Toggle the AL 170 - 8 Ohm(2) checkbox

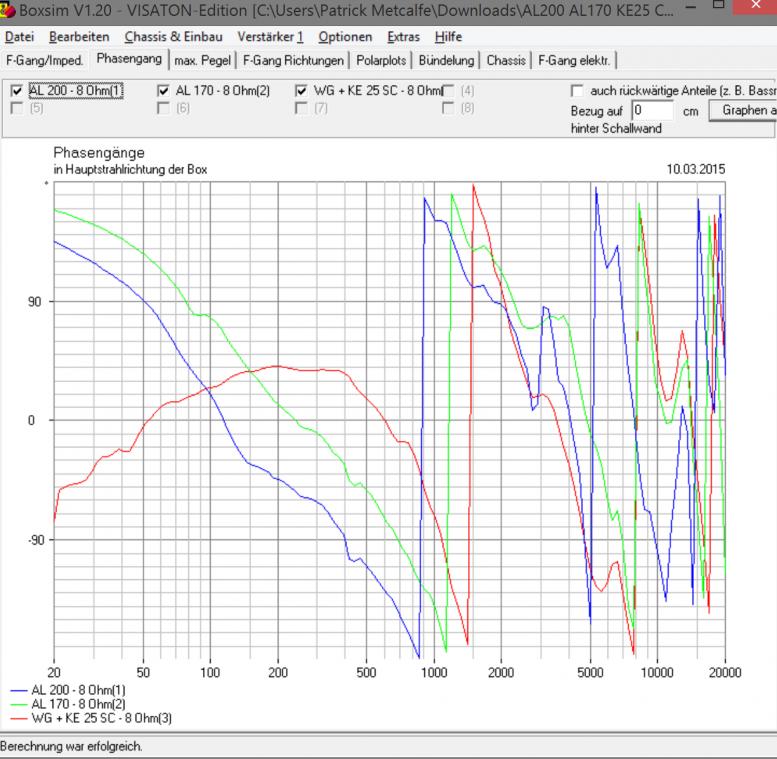[x=164, y=91]
